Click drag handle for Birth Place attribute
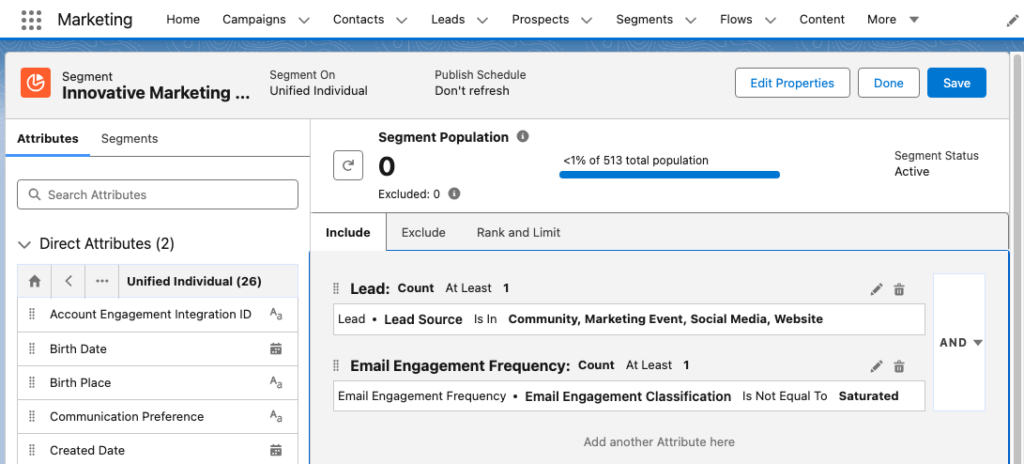 click(x=31, y=383)
